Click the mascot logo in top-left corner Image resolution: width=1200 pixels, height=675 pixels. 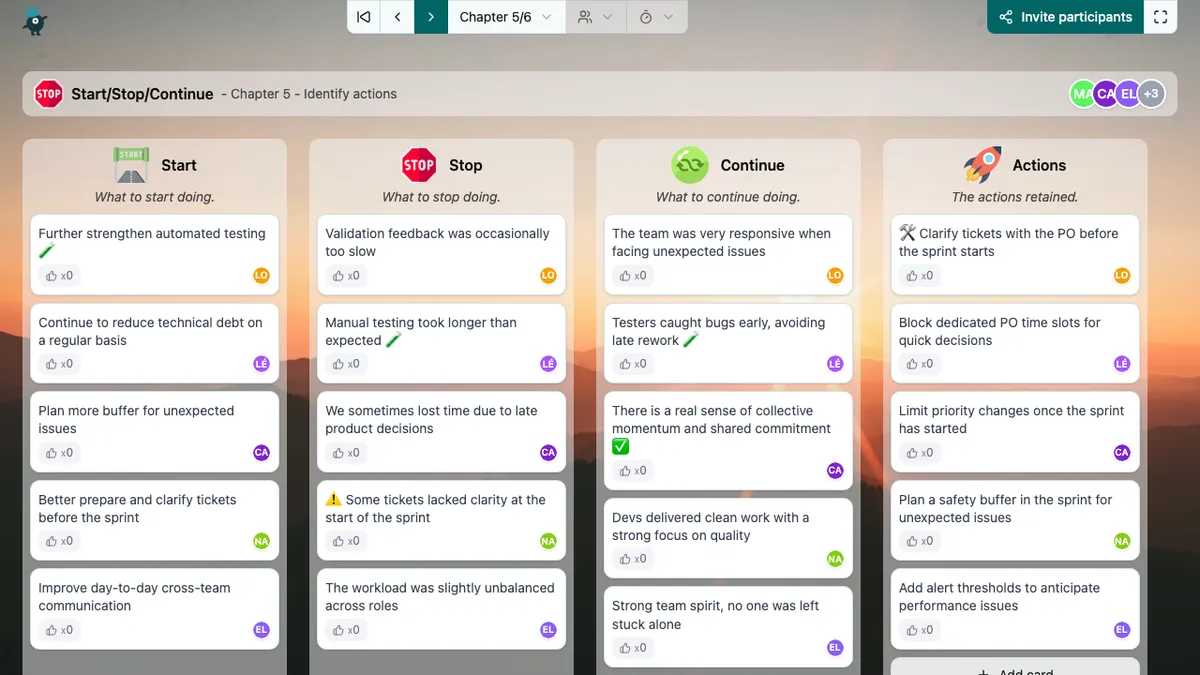tap(35, 20)
